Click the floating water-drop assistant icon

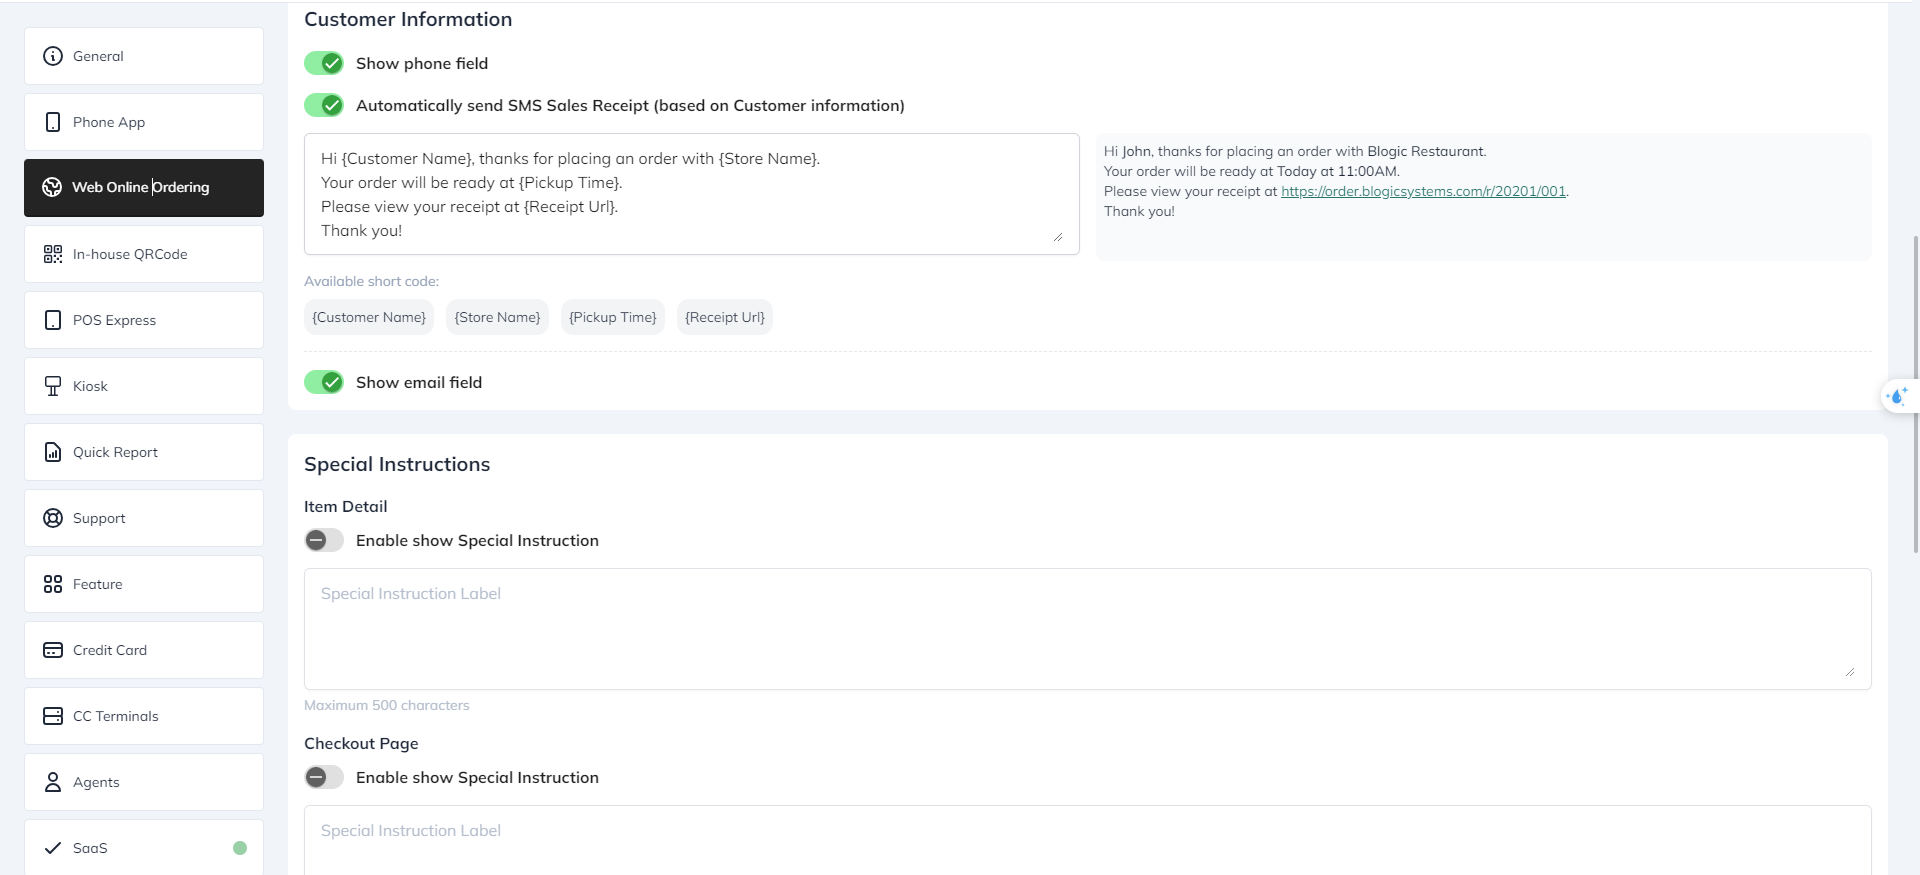point(1897,396)
